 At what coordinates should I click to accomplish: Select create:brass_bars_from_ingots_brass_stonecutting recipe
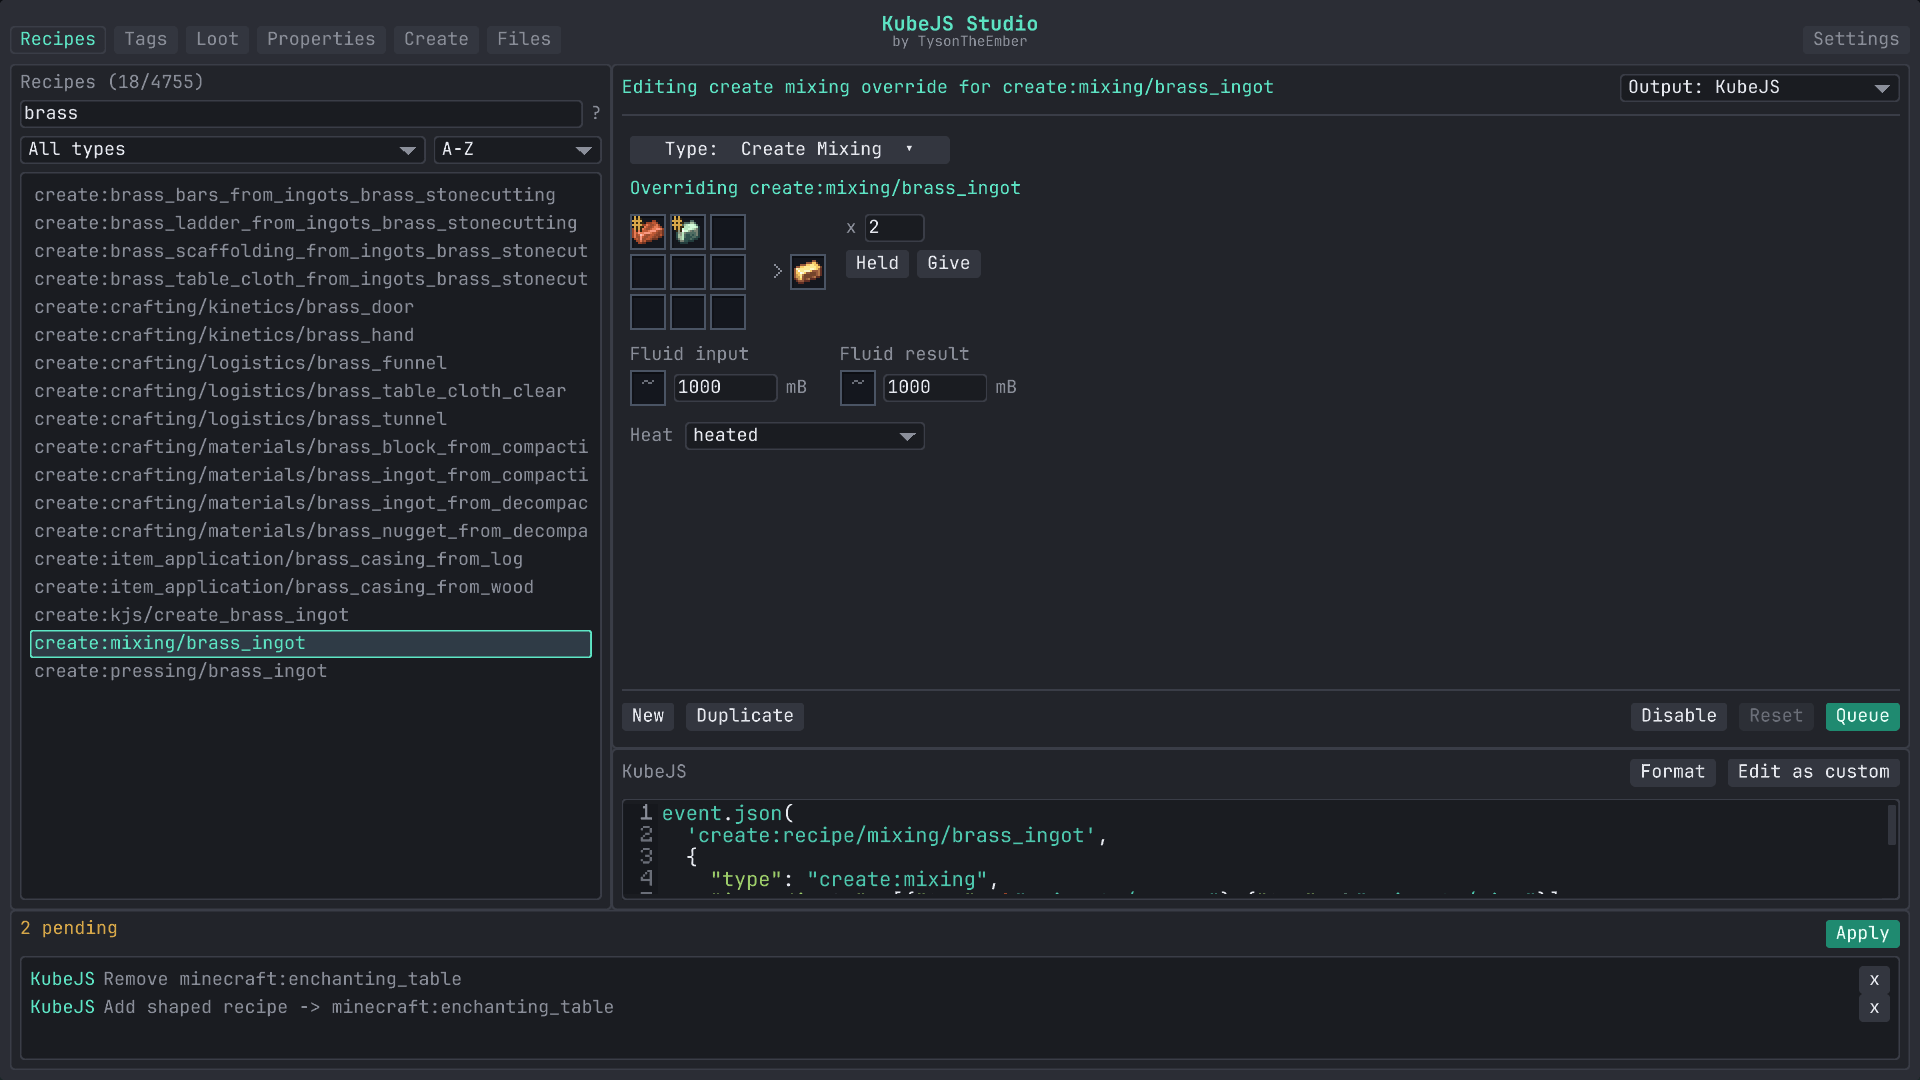[x=311, y=196]
